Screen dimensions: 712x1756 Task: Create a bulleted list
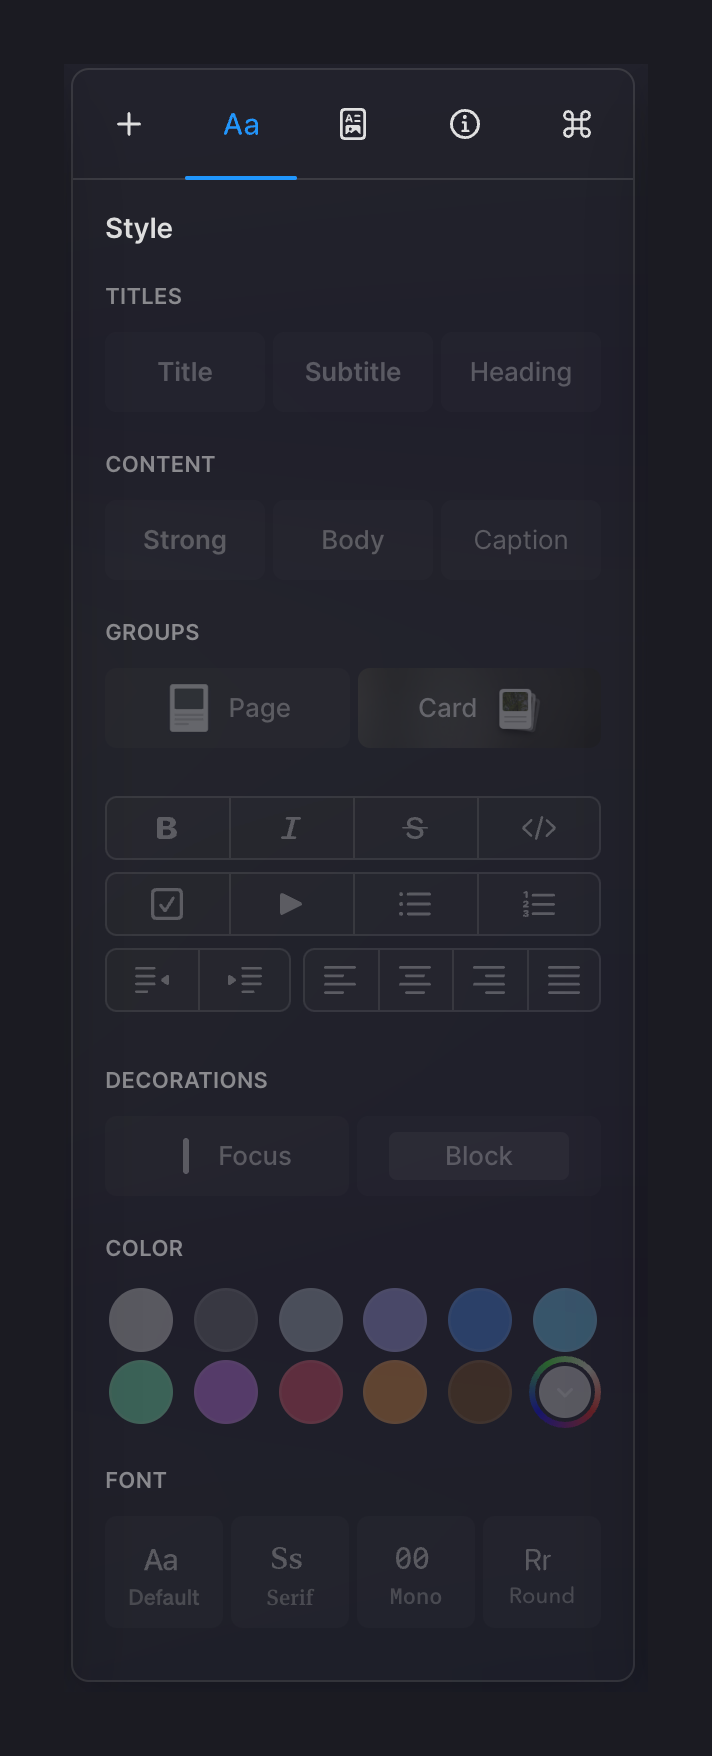tap(415, 904)
